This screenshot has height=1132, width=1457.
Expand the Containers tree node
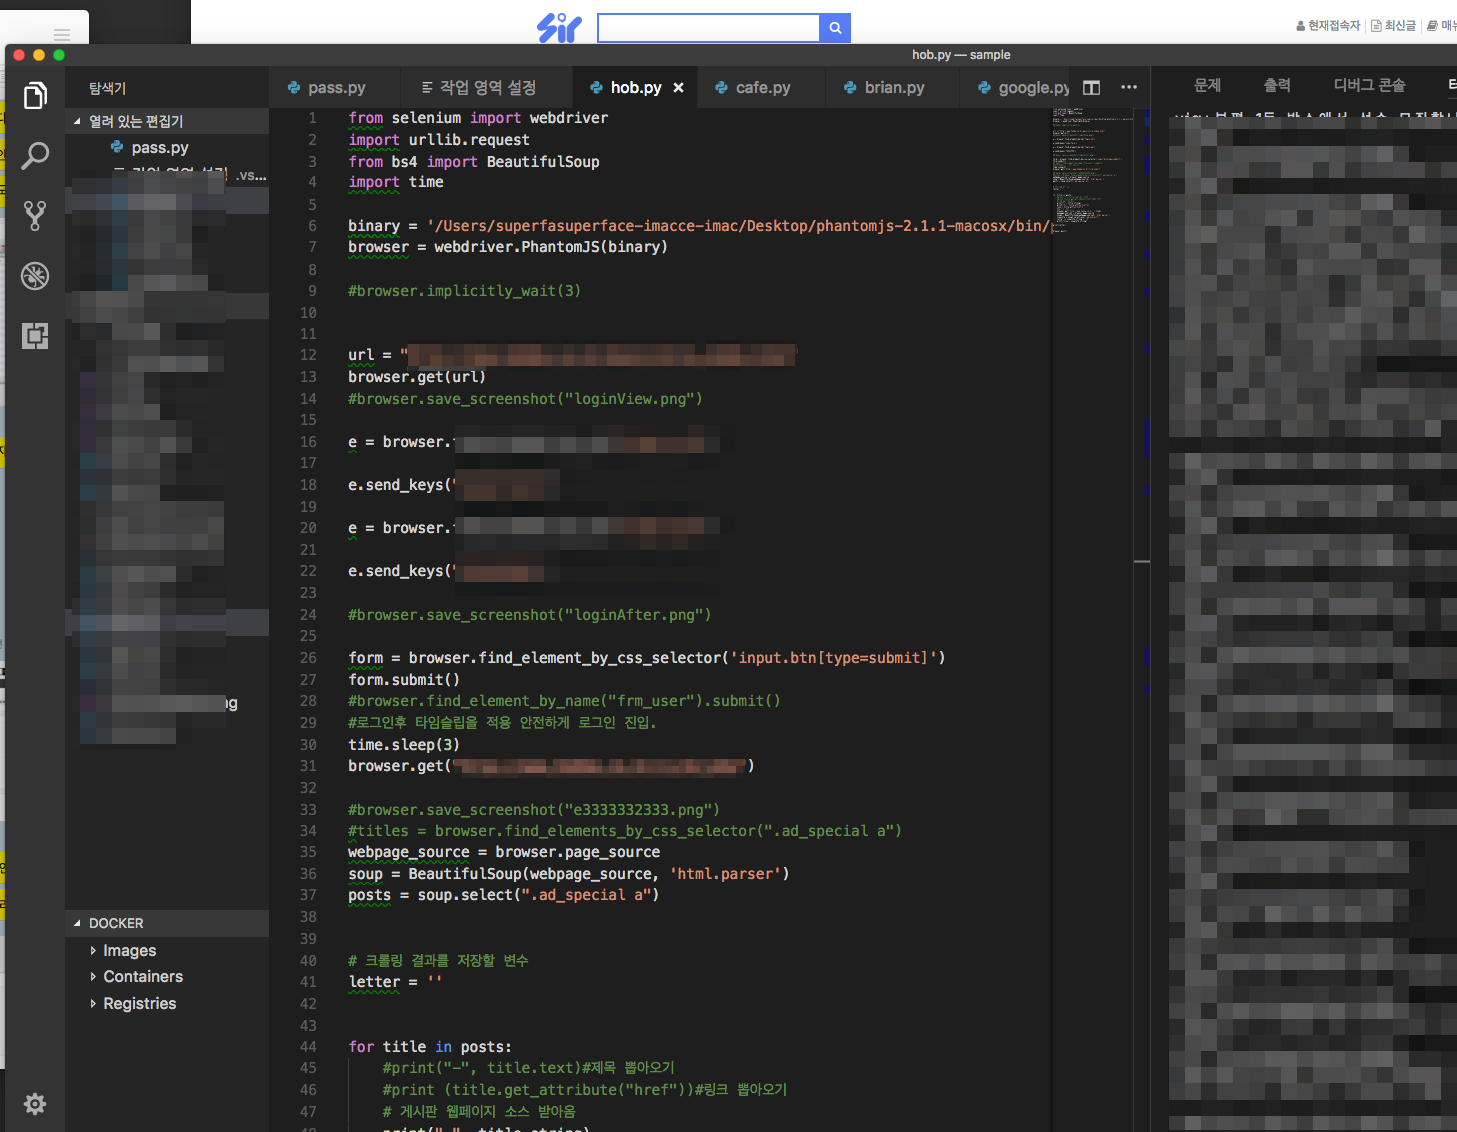142,976
